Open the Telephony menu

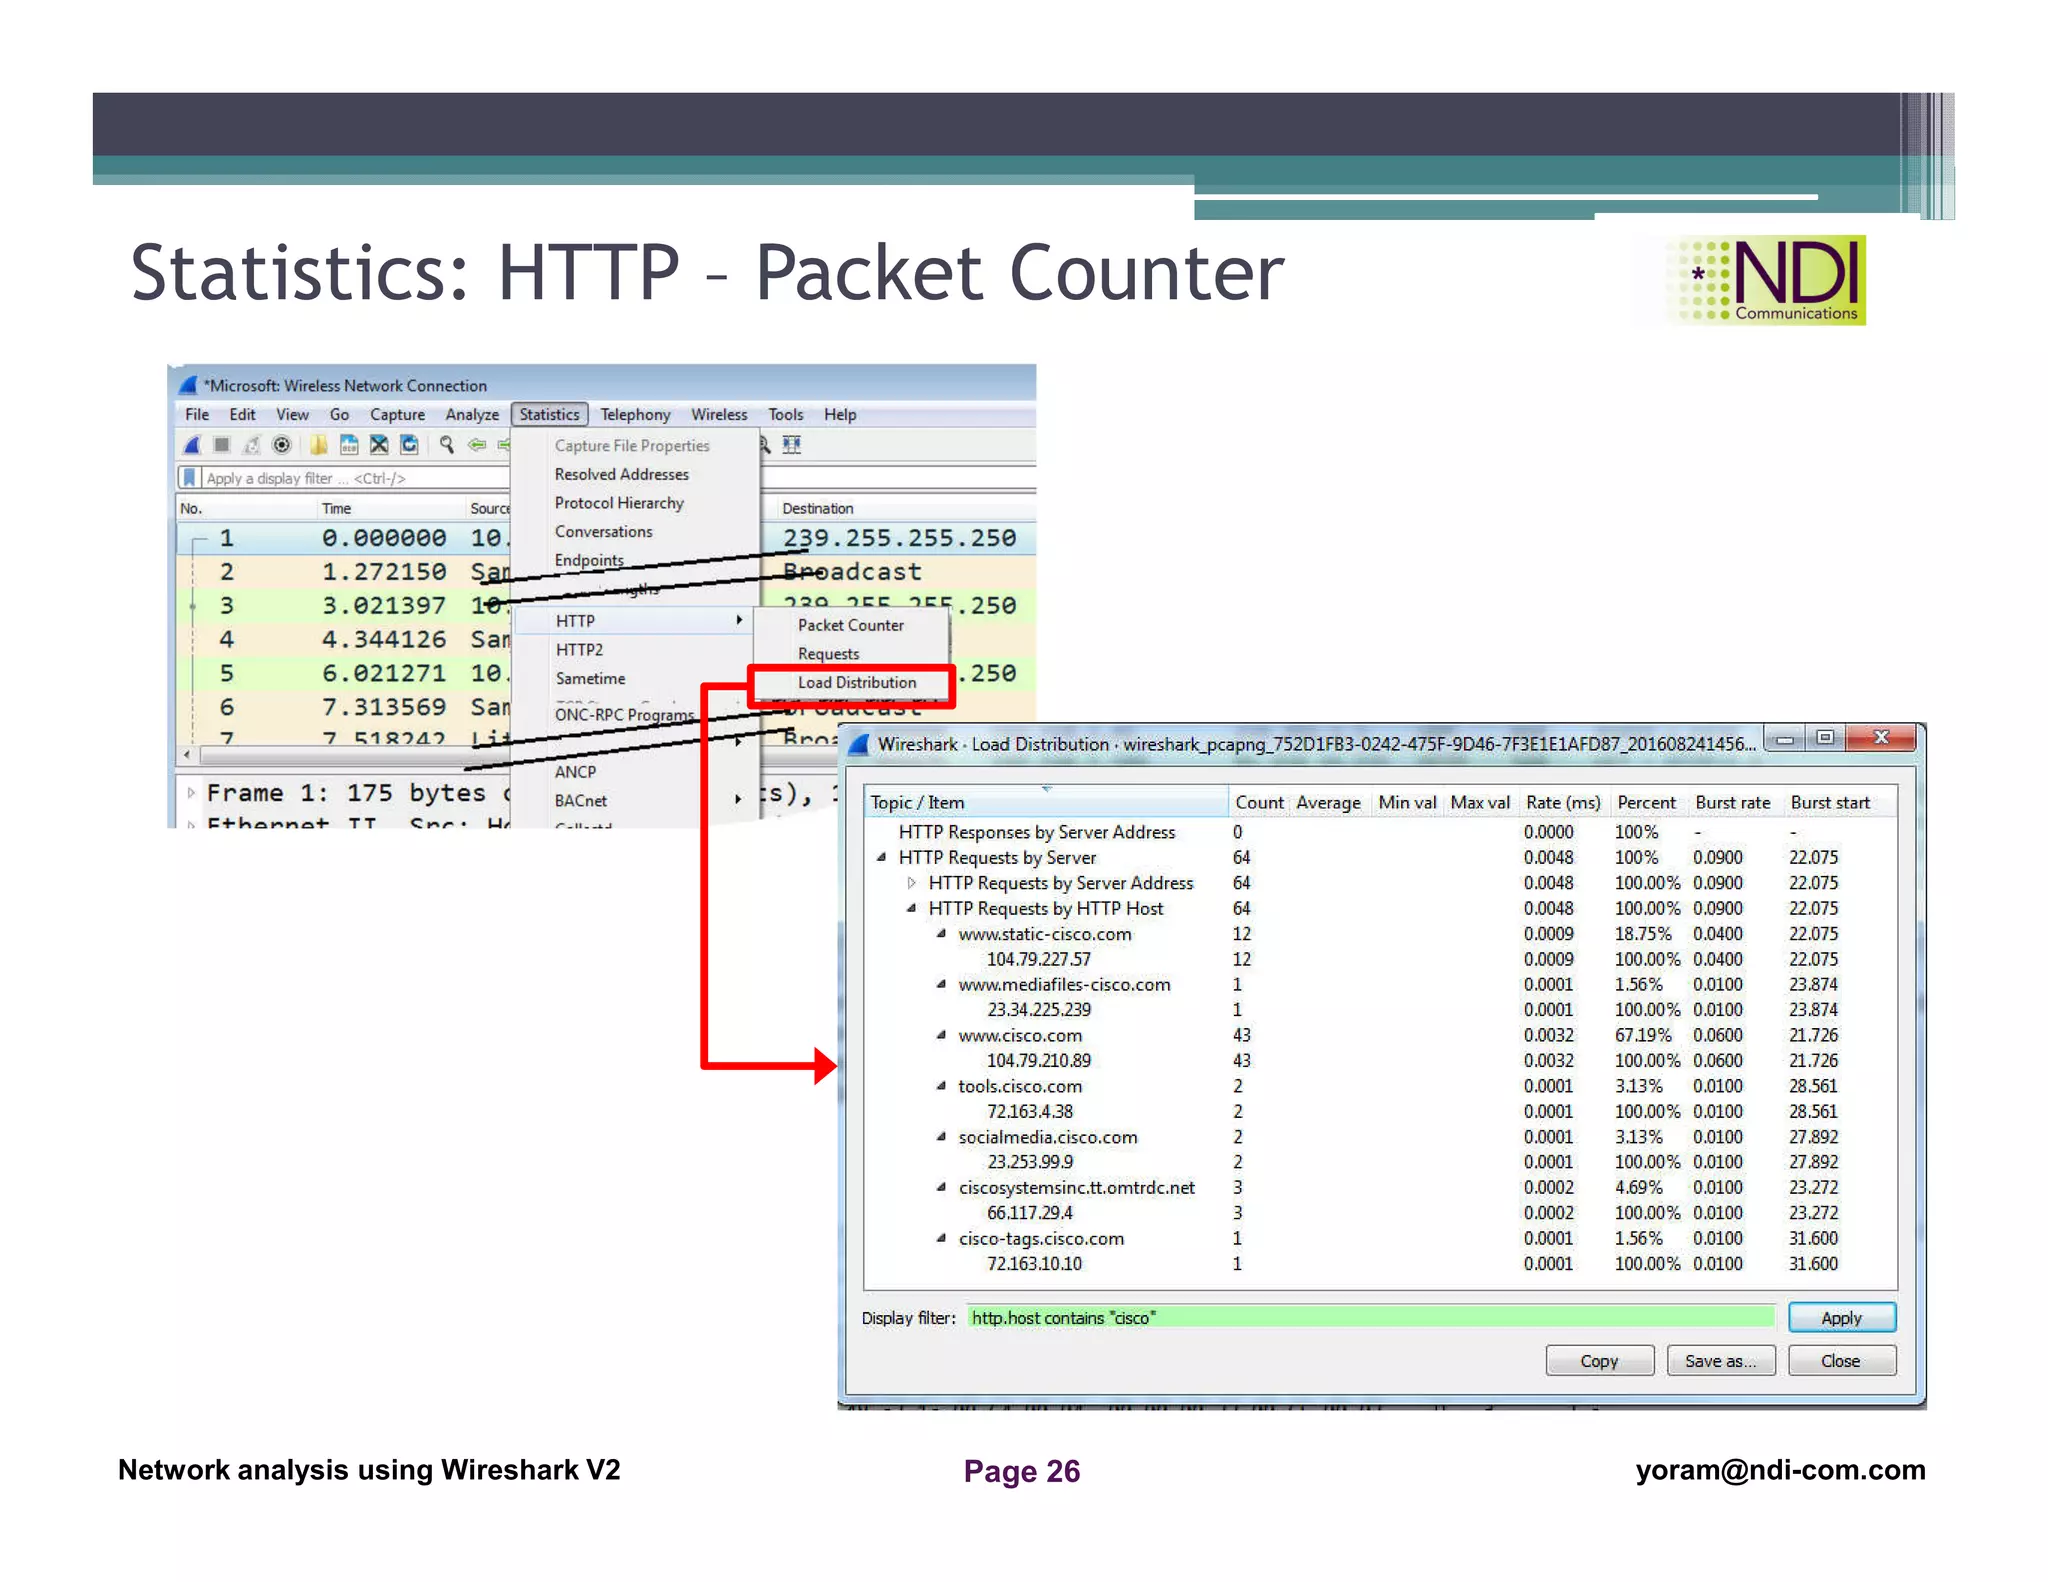point(635,414)
